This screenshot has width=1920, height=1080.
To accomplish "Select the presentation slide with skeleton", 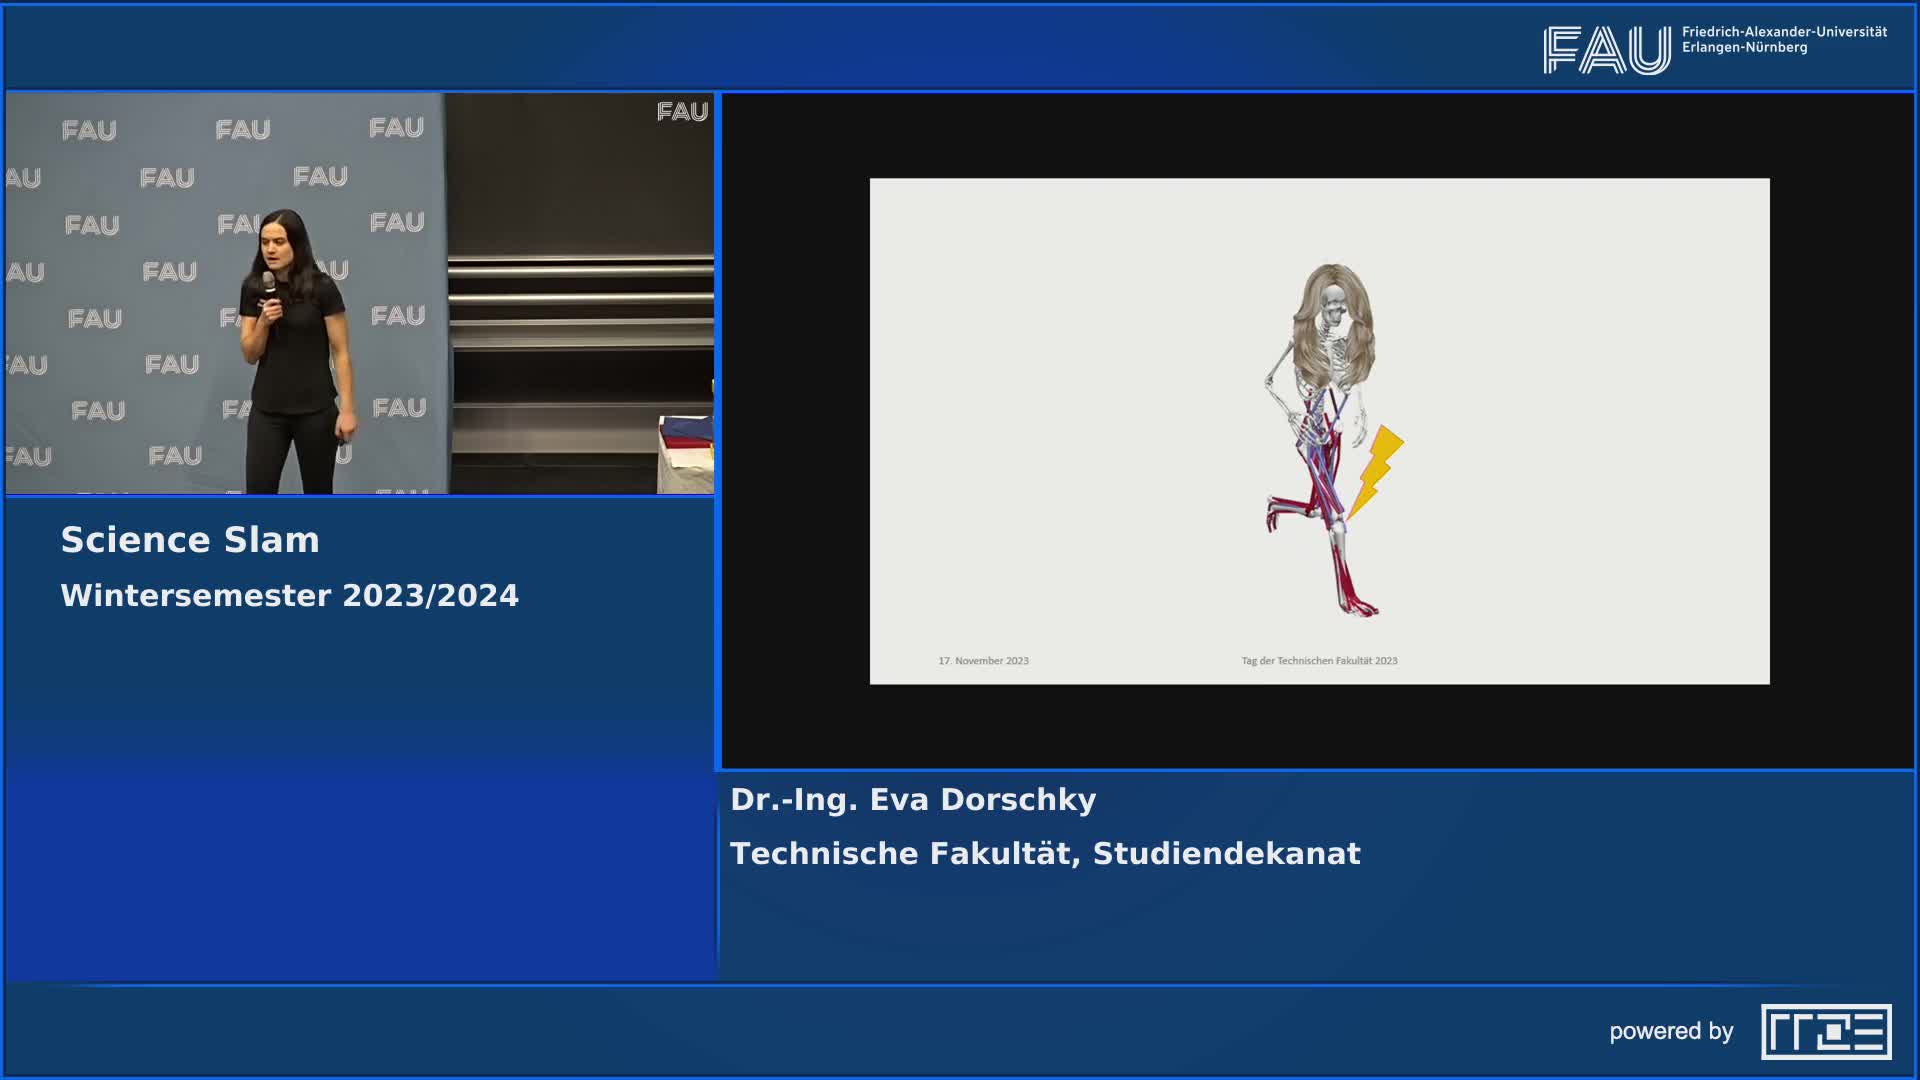I will click(x=1319, y=431).
